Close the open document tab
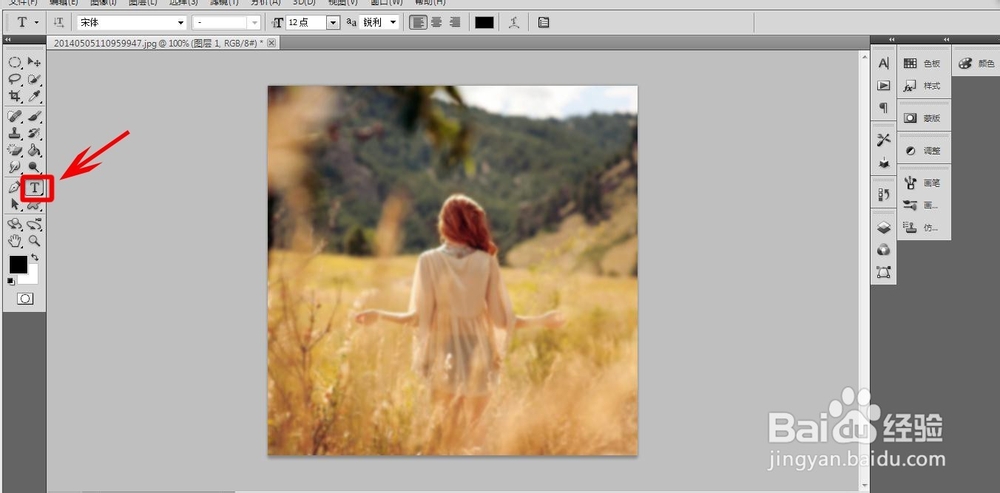The width and height of the screenshot is (1000, 493). 271,43
